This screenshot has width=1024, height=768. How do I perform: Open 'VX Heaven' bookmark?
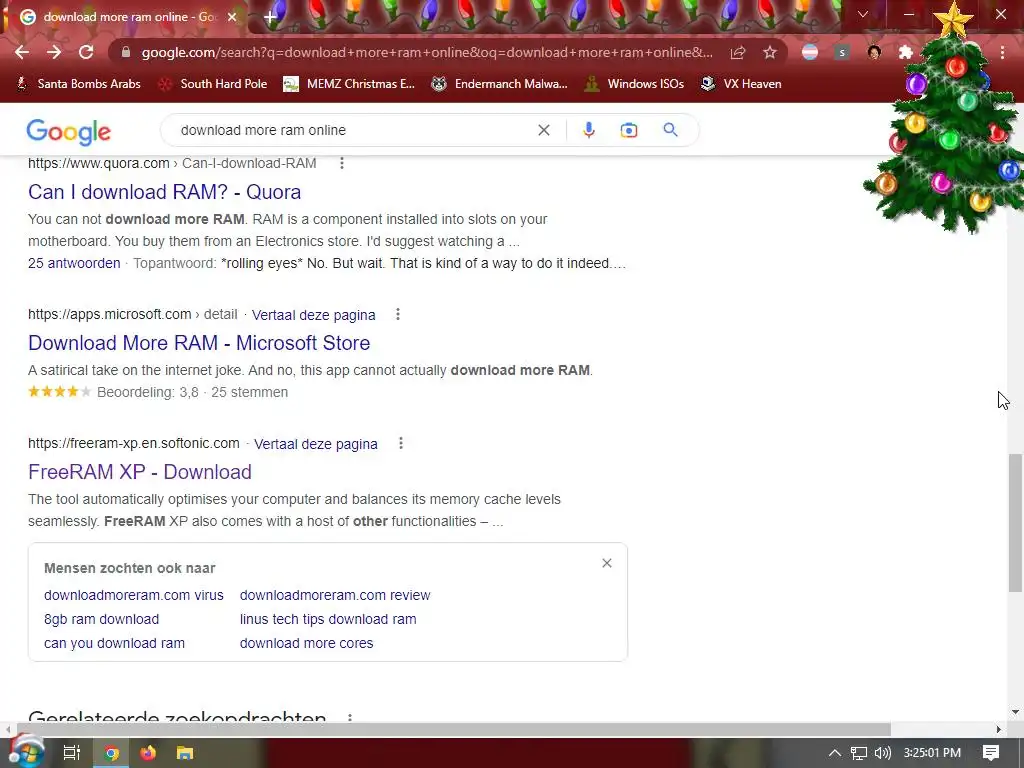pos(741,84)
